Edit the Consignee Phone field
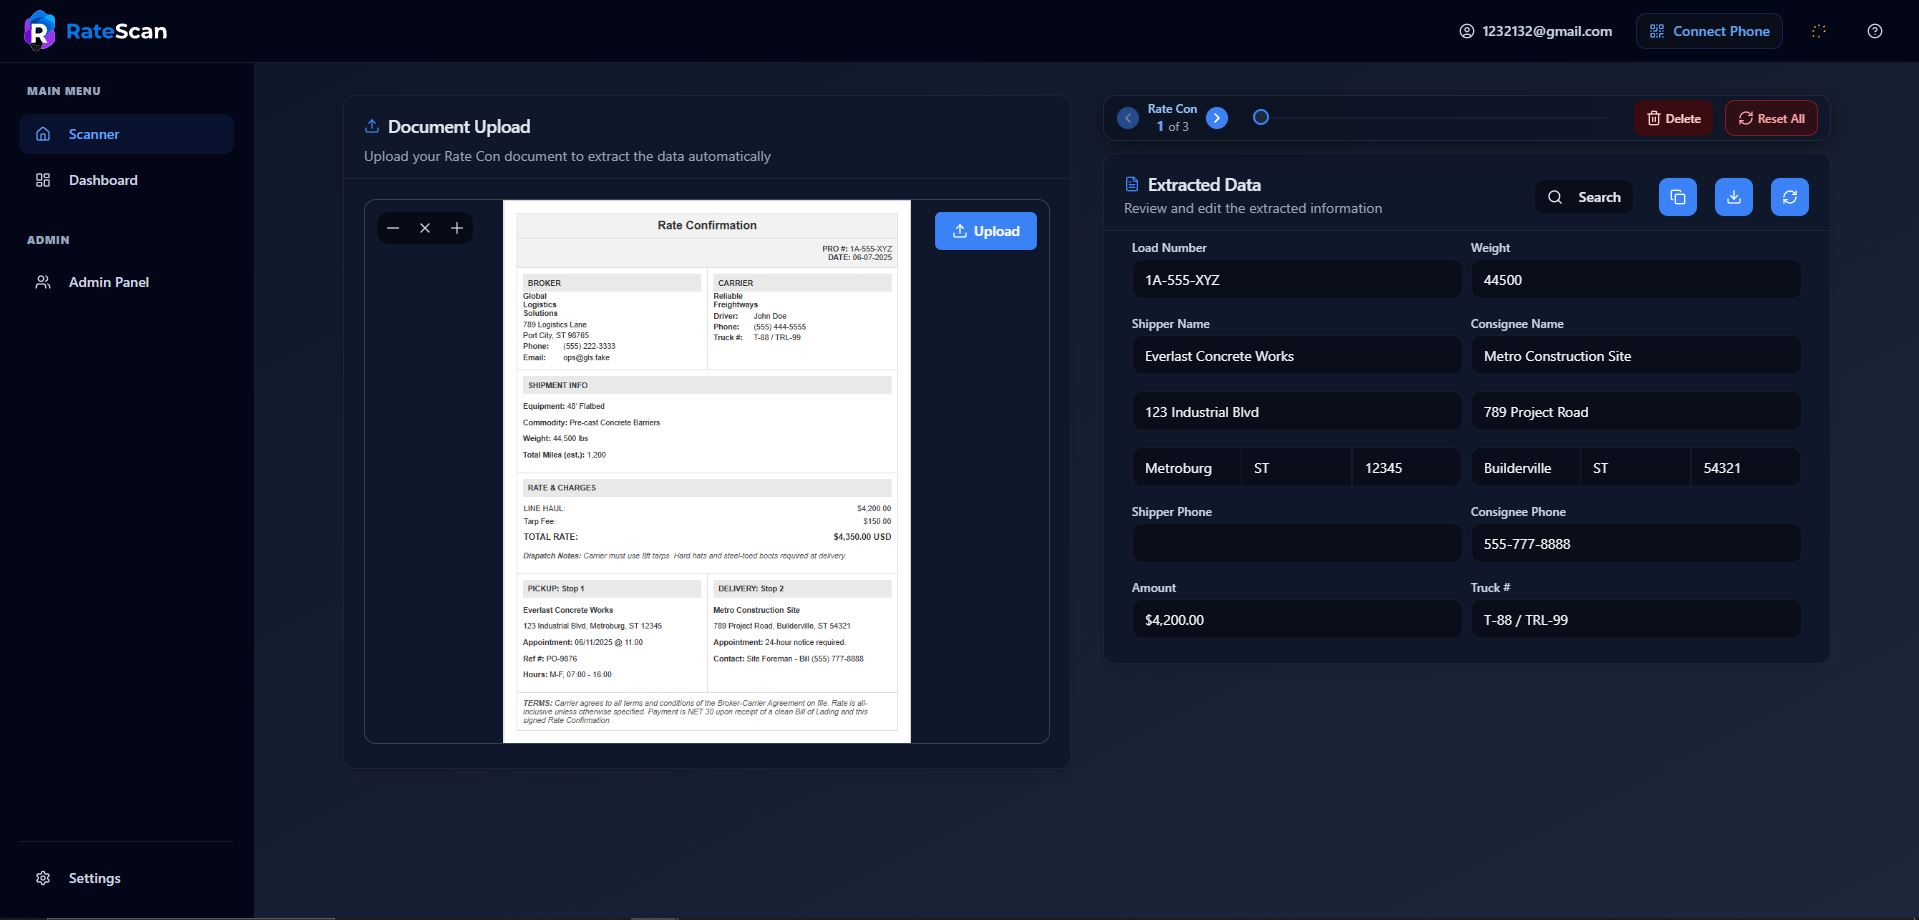The height and width of the screenshot is (920, 1919). click(1635, 544)
